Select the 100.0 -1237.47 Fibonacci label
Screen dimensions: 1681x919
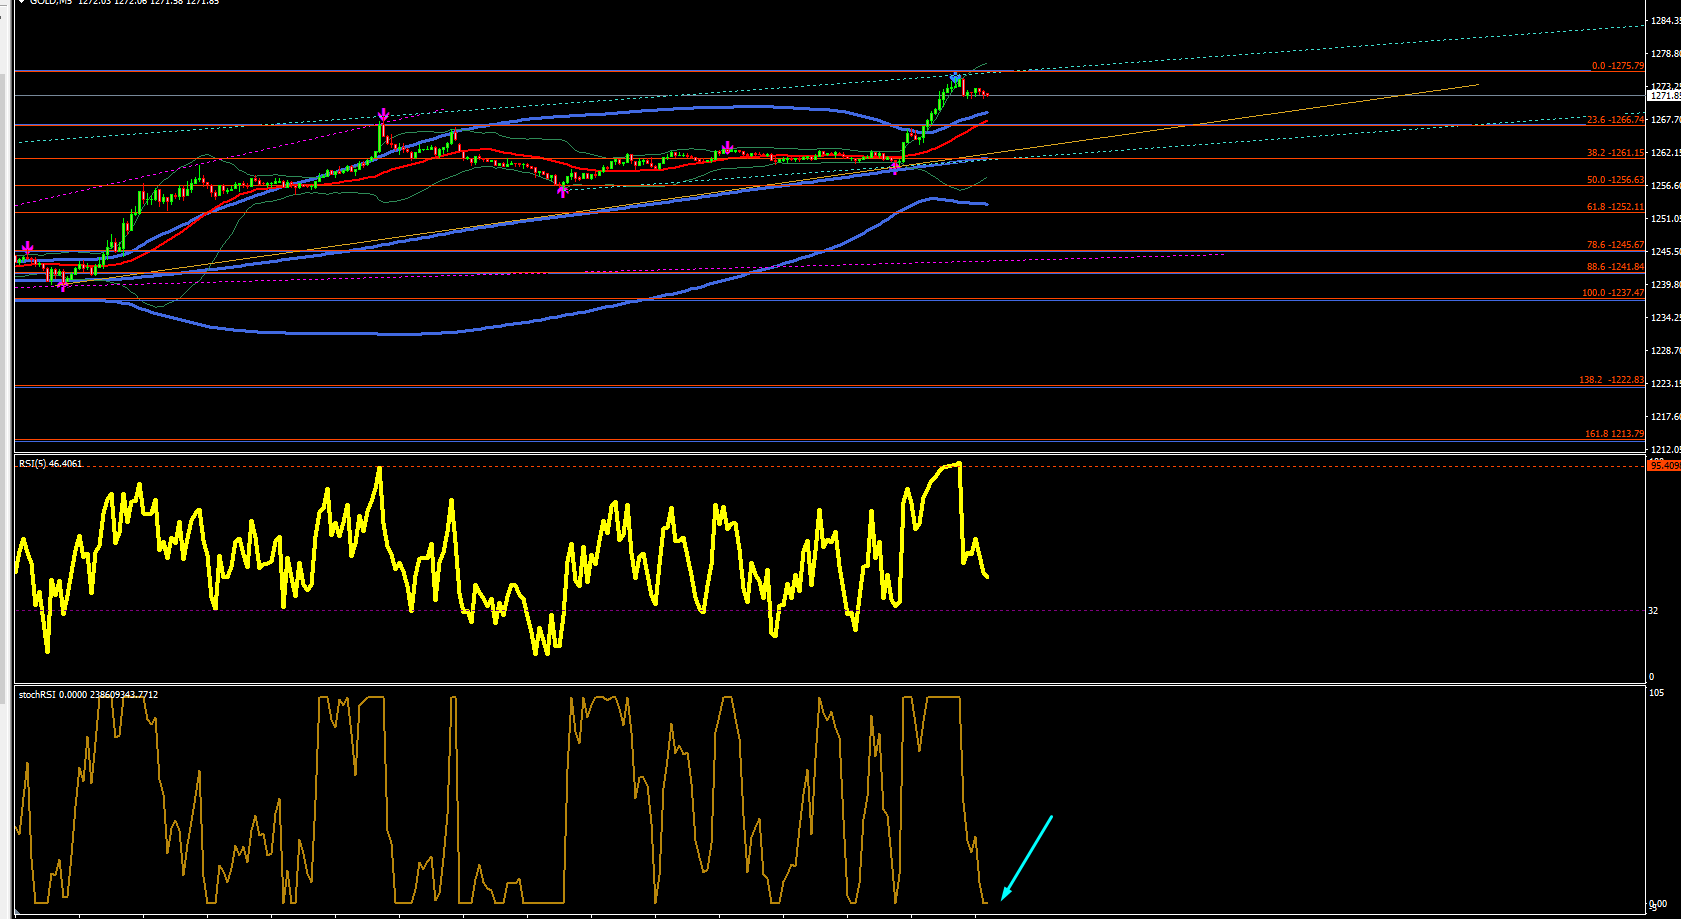[1612, 293]
